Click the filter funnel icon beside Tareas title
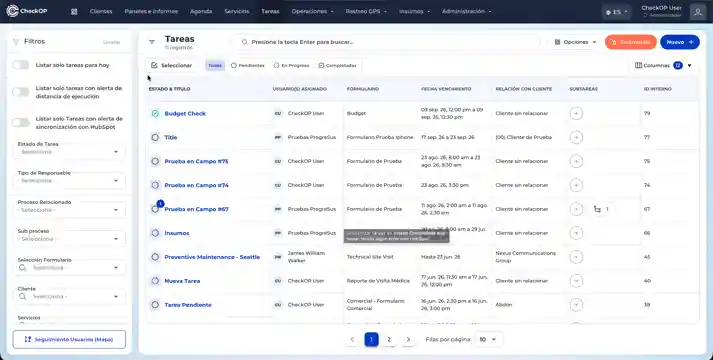 (x=152, y=42)
